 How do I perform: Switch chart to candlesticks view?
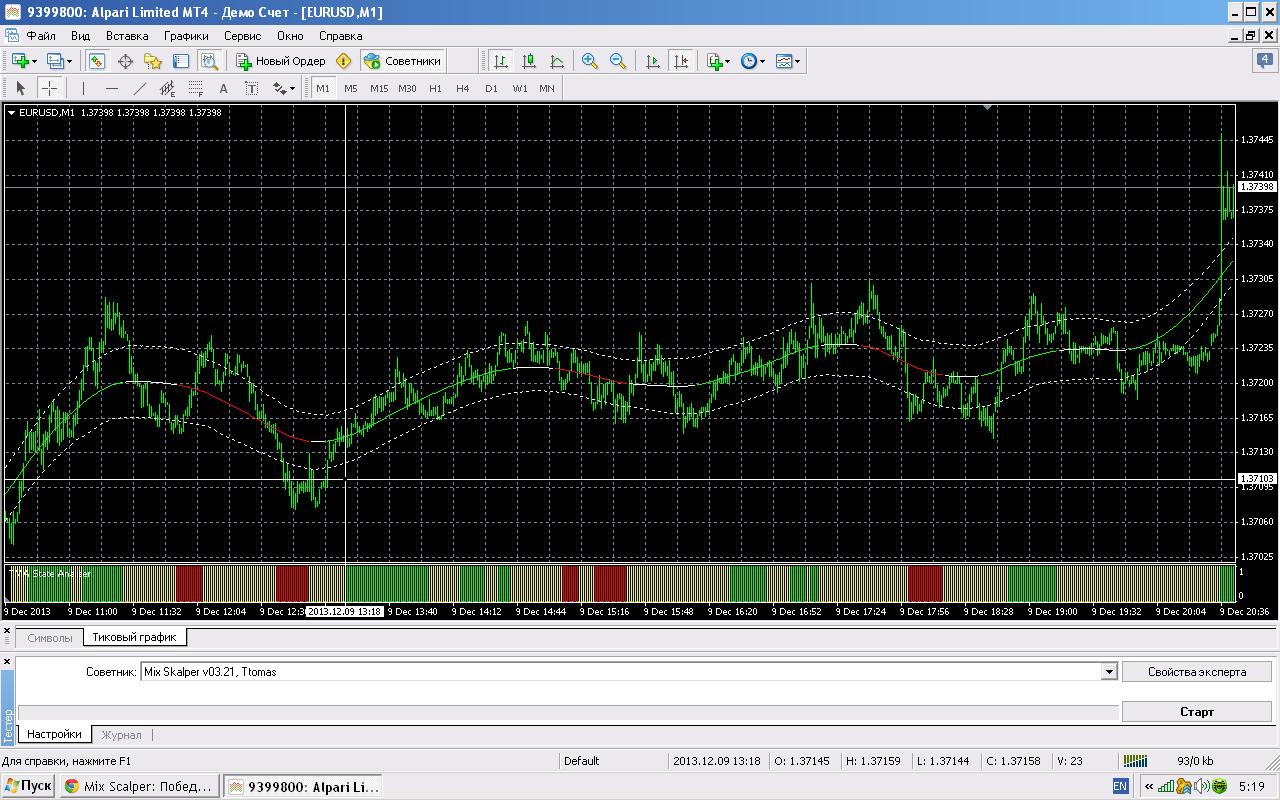(529, 61)
